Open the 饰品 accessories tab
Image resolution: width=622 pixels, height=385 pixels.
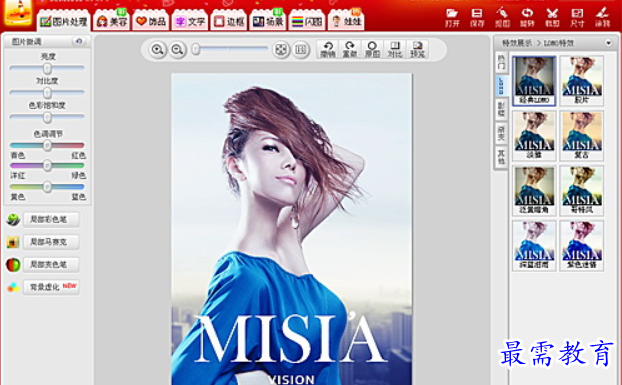click(x=151, y=21)
